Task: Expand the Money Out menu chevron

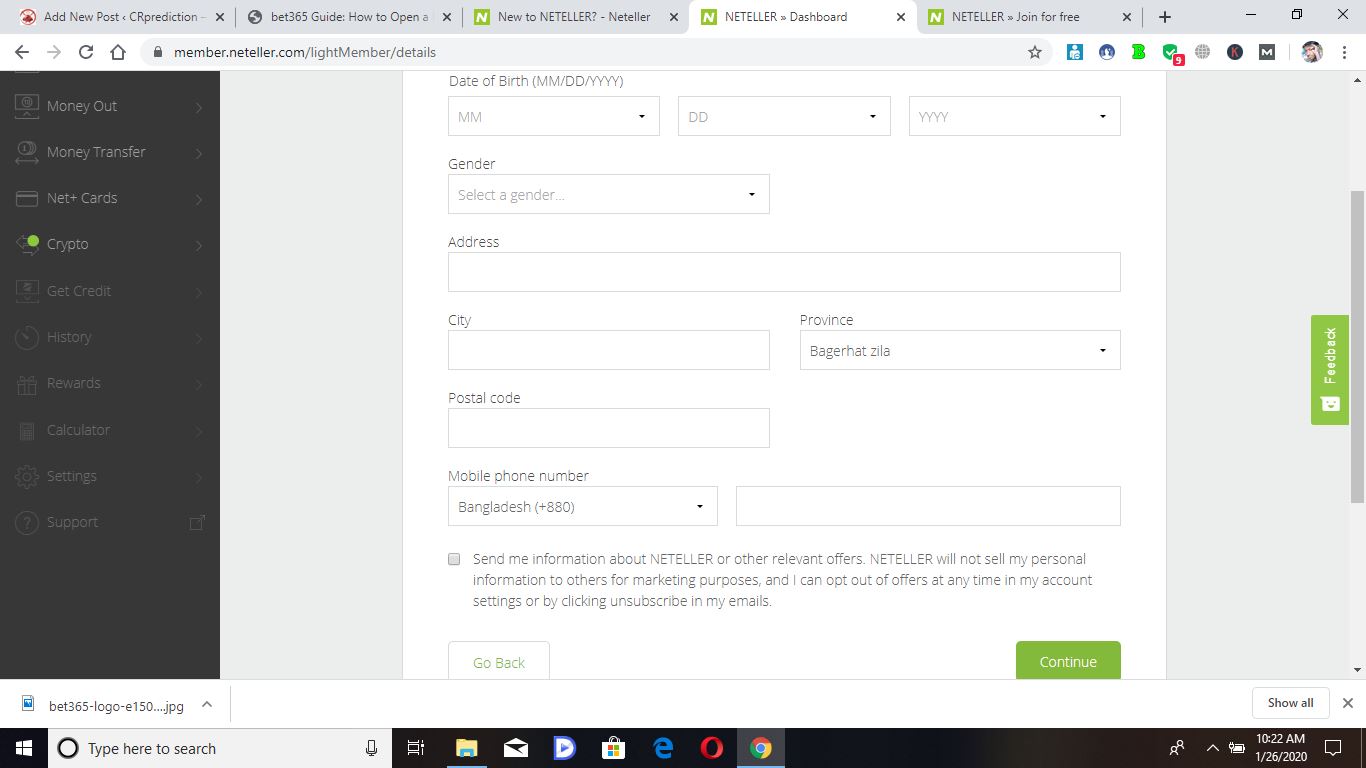Action: pos(199,107)
